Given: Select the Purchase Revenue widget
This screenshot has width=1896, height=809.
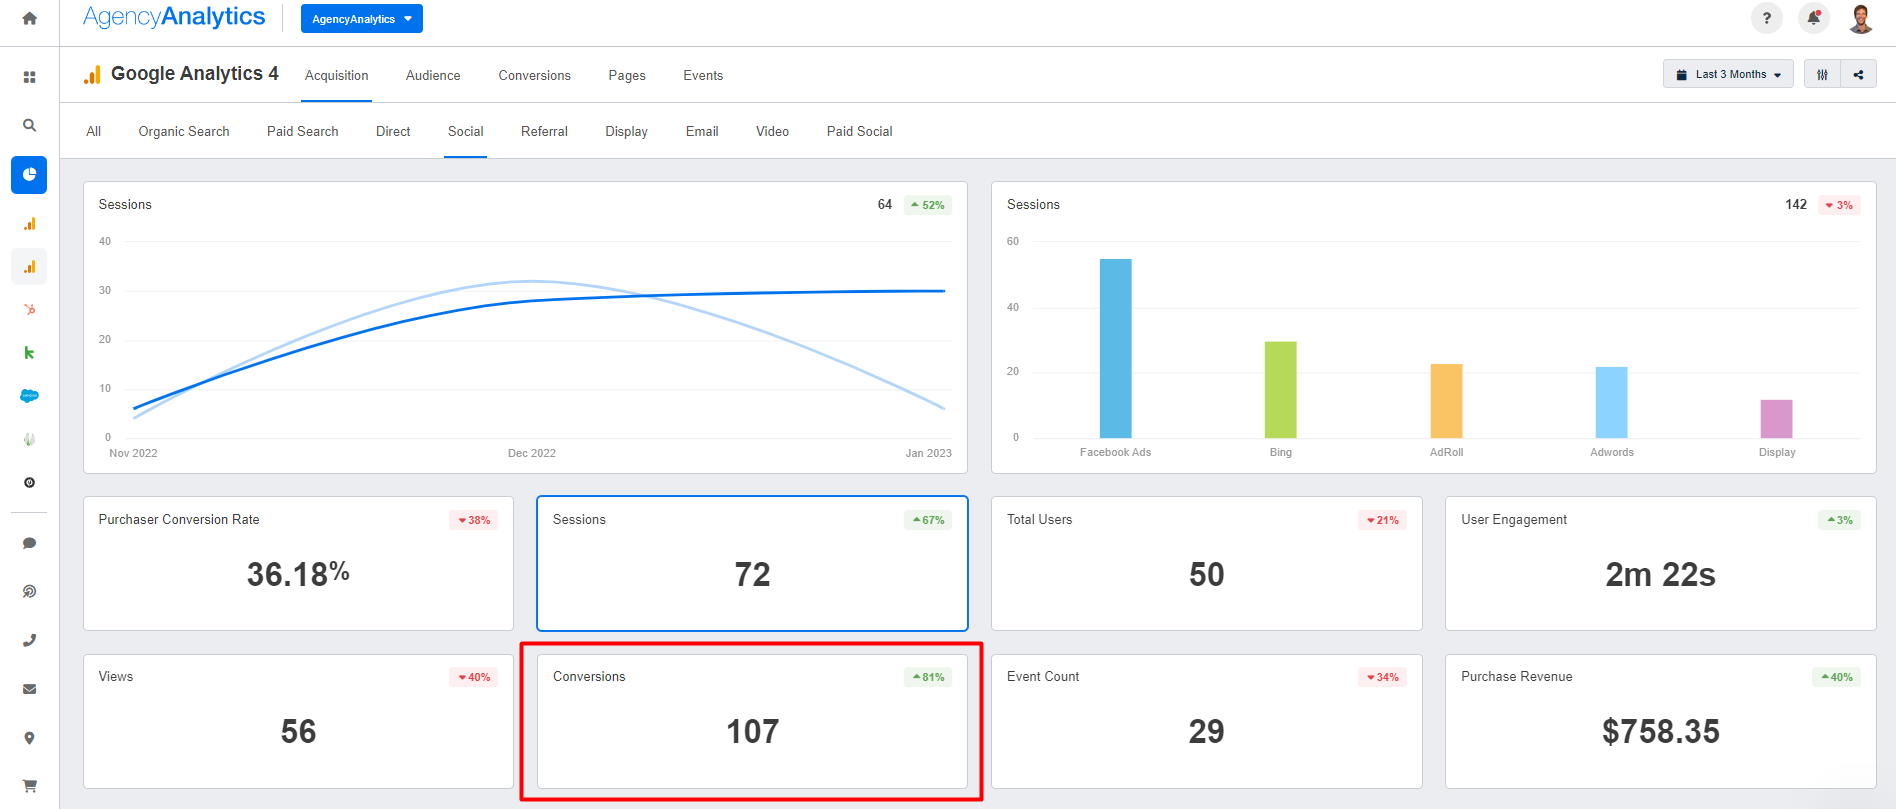Looking at the screenshot, I should pyautogui.click(x=1660, y=721).
